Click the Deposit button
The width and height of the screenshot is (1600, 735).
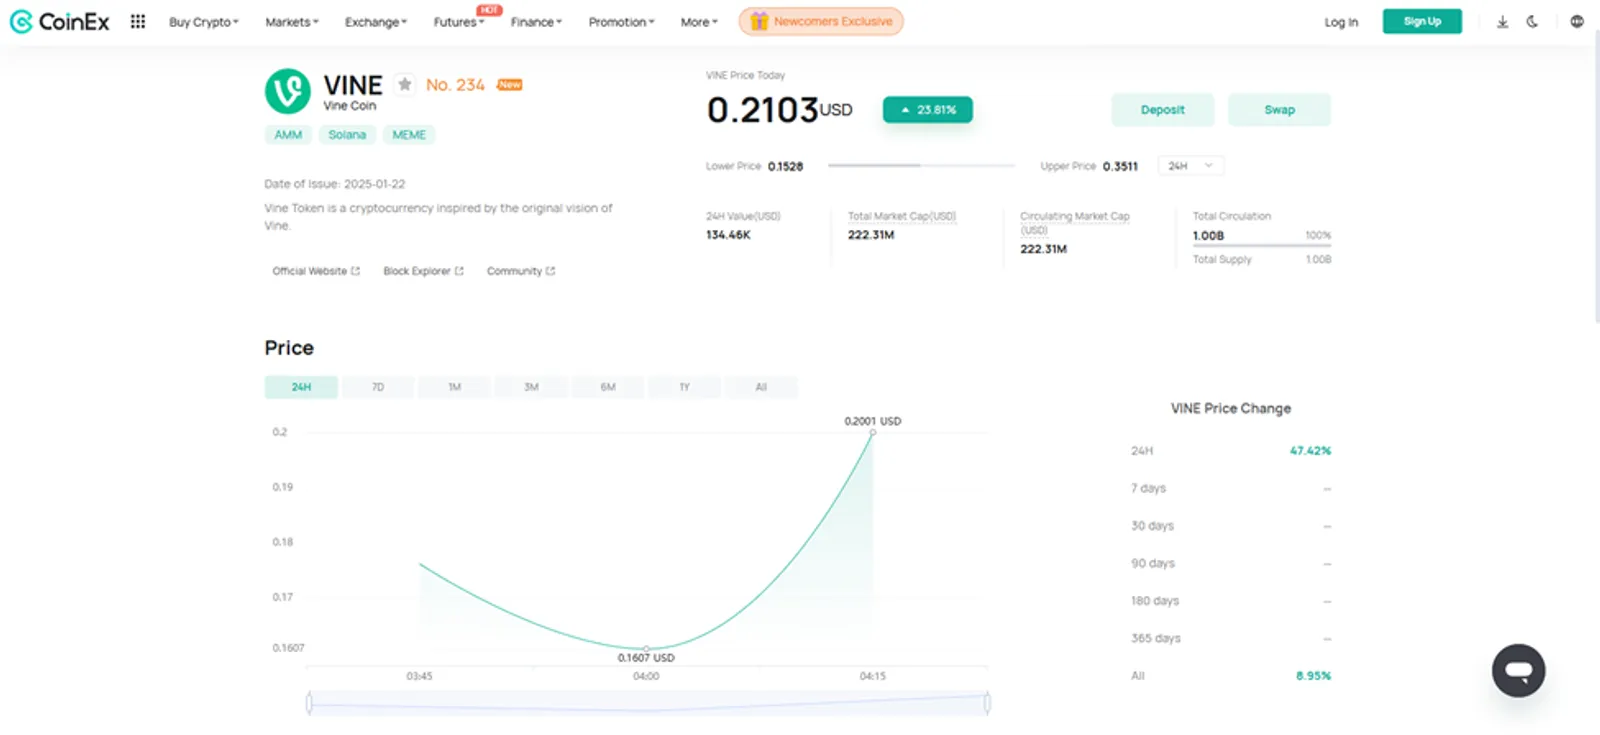coord(1162,110)
